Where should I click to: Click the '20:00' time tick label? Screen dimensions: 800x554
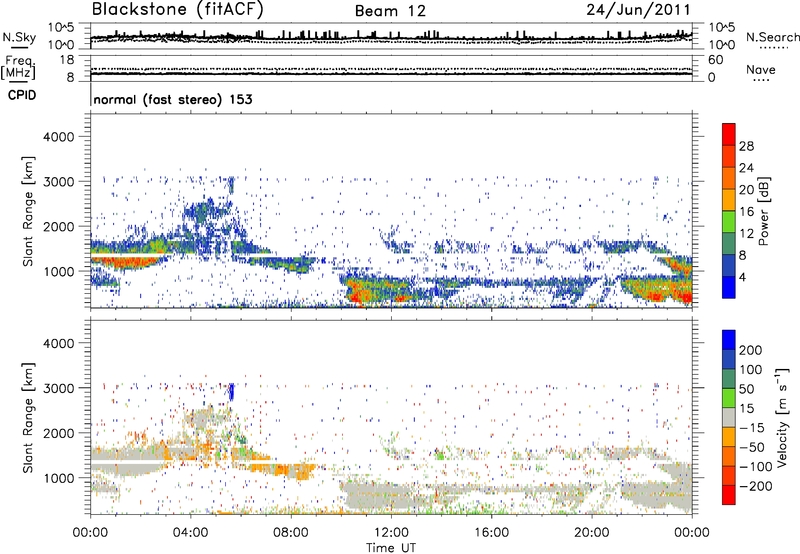pos(591,533)
